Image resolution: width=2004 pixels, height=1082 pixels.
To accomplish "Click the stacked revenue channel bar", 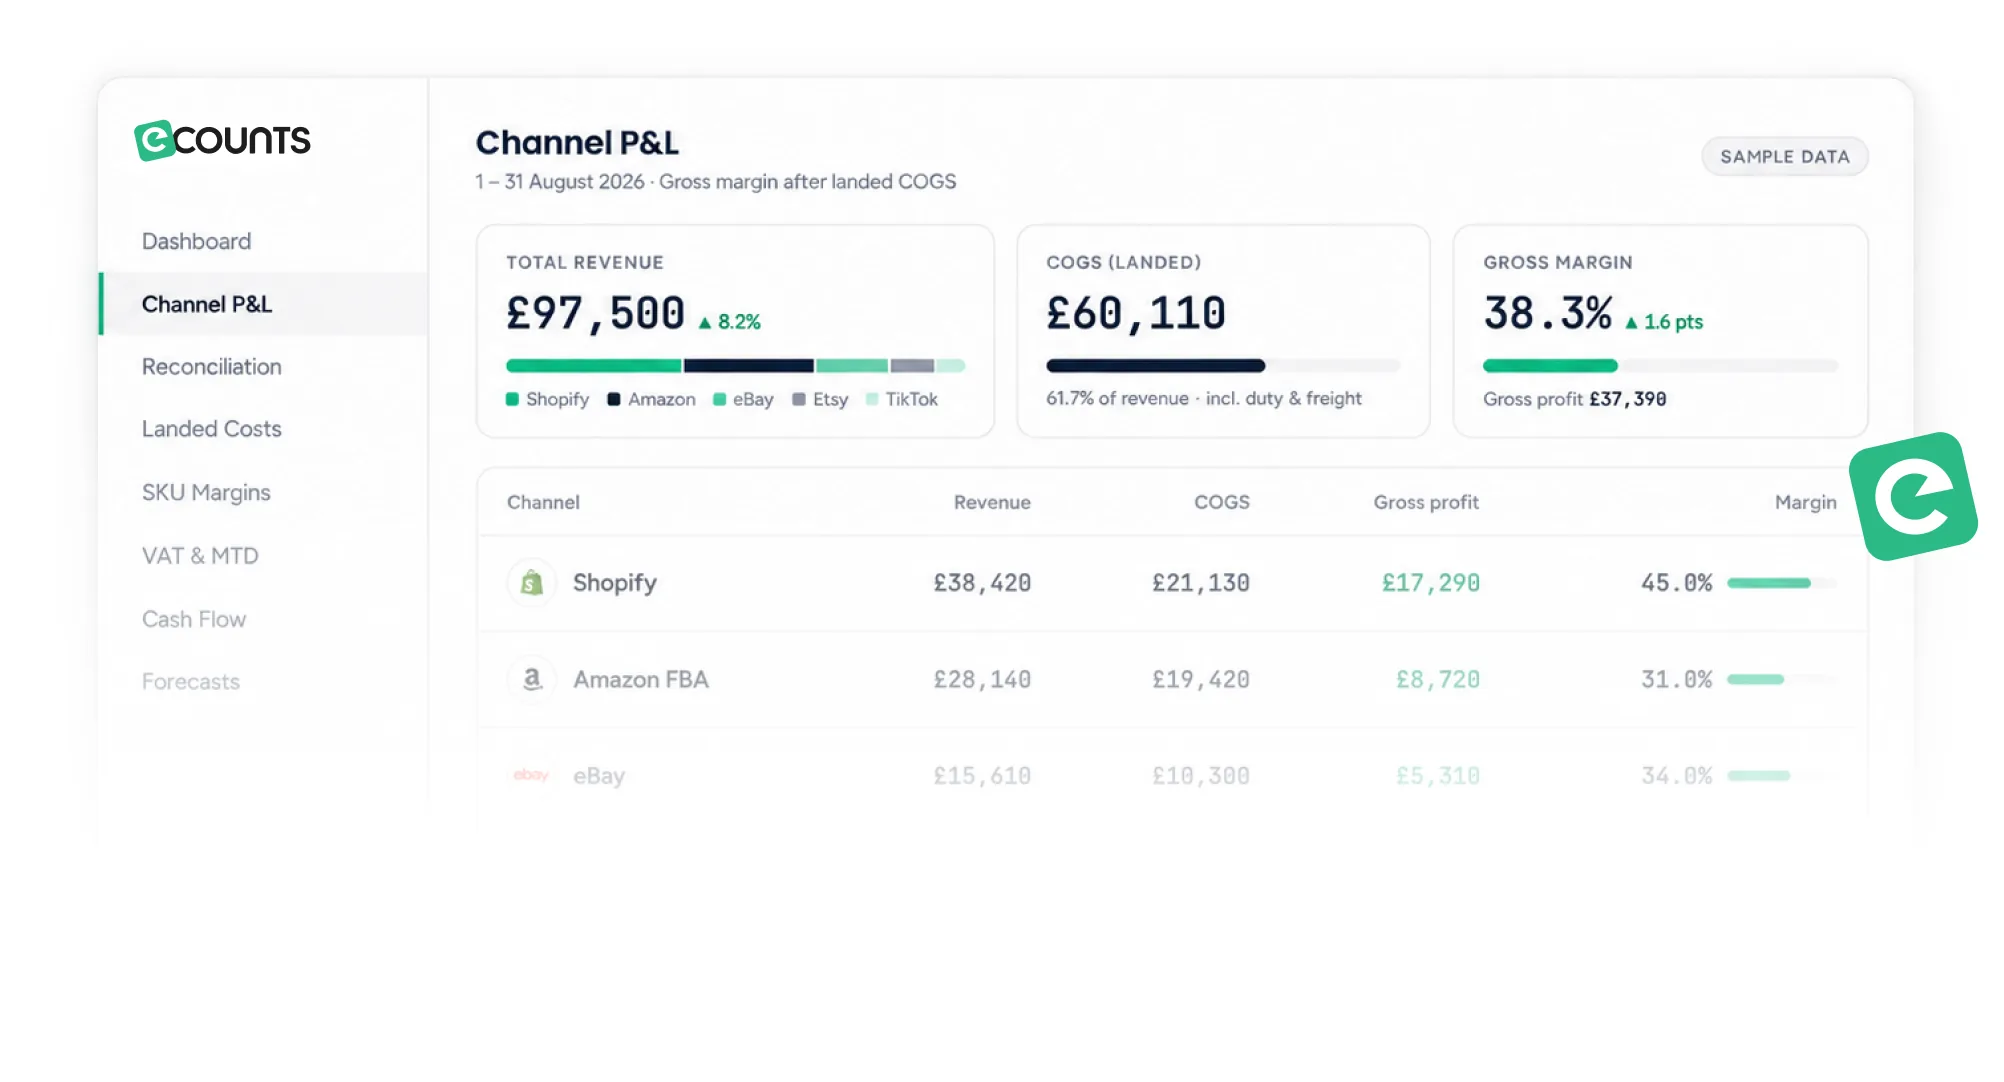I will click(x=736, y=366).
